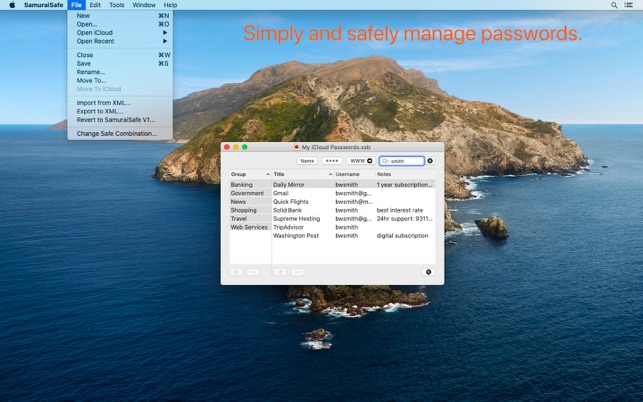The width and height of the screenshot is (643, 402).
Task: Choose New from the File menu
Action: 120,16
